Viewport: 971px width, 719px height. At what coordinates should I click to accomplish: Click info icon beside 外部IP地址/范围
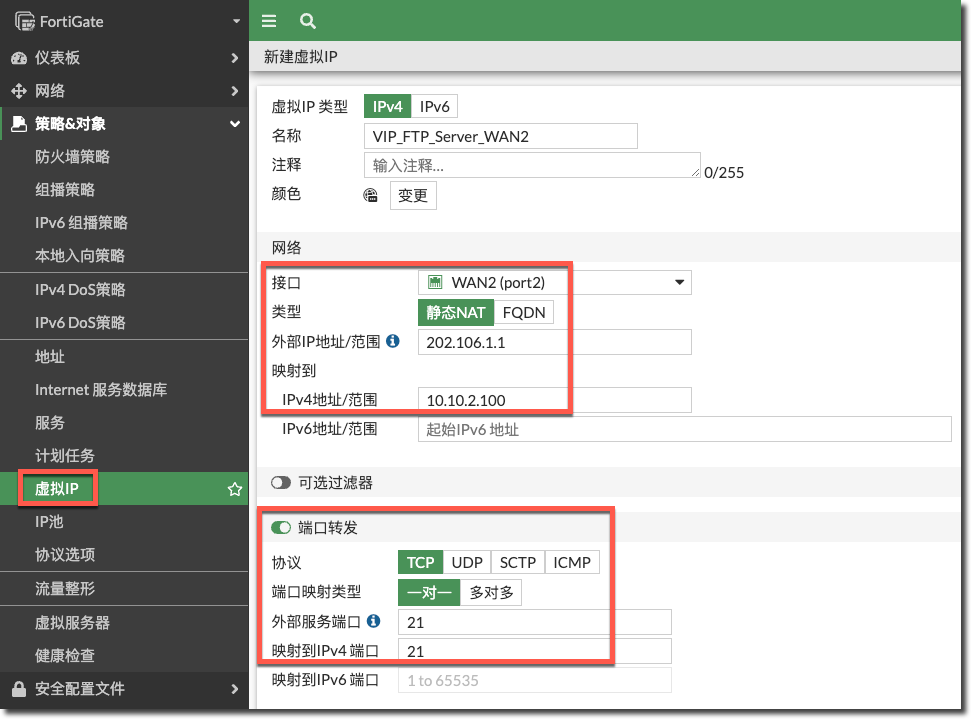393,341
